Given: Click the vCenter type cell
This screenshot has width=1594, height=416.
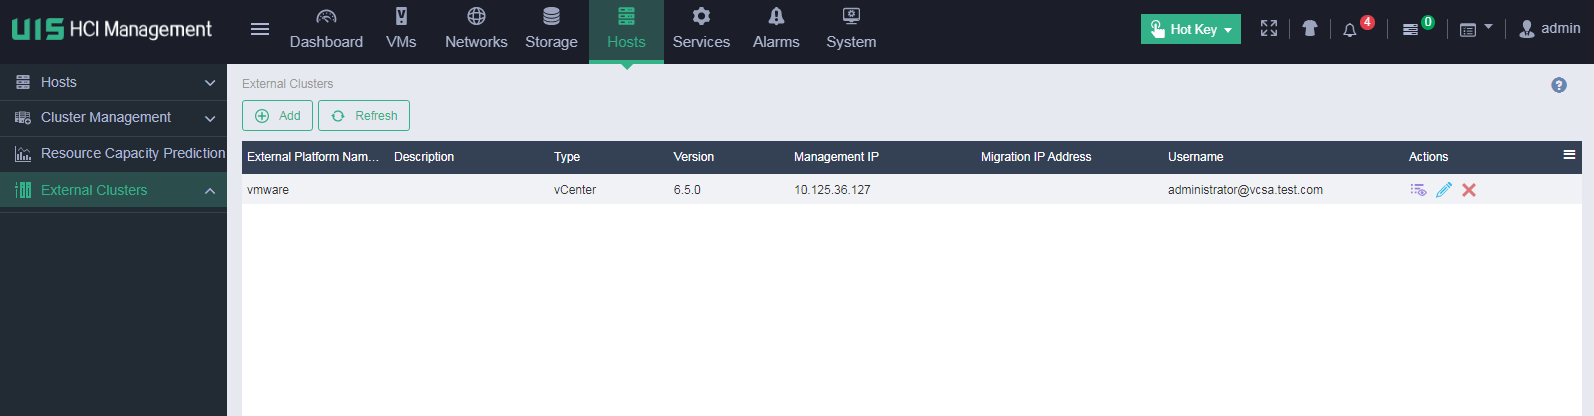Looking at the screenshot, I should (x=575, y=190).
